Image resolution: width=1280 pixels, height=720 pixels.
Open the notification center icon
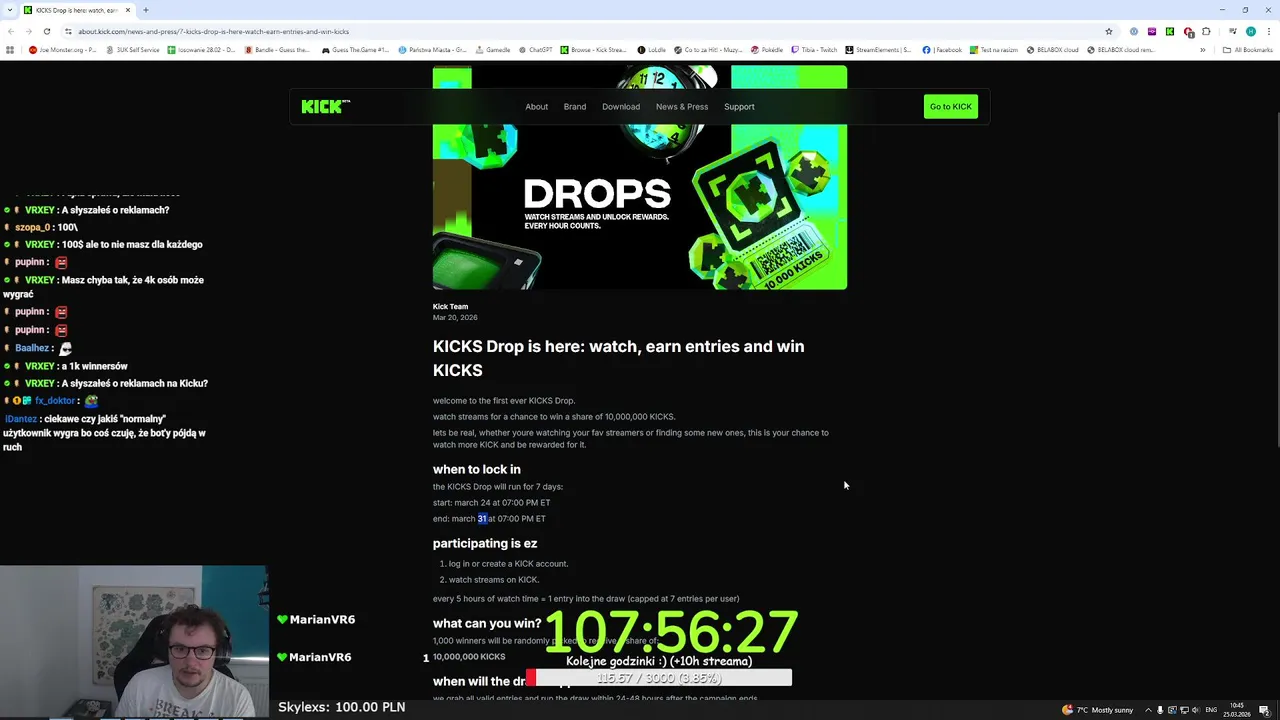[1264, 710]
